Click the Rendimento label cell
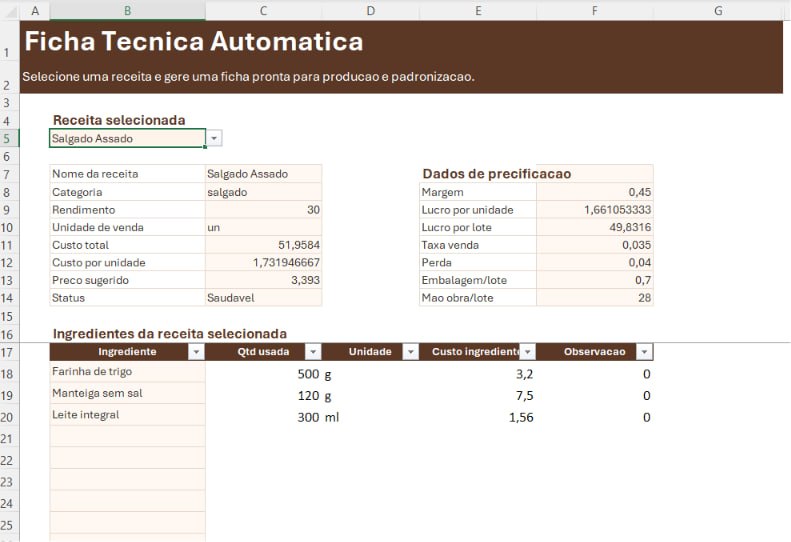The image size is (791, 542). tap(128, 209)
